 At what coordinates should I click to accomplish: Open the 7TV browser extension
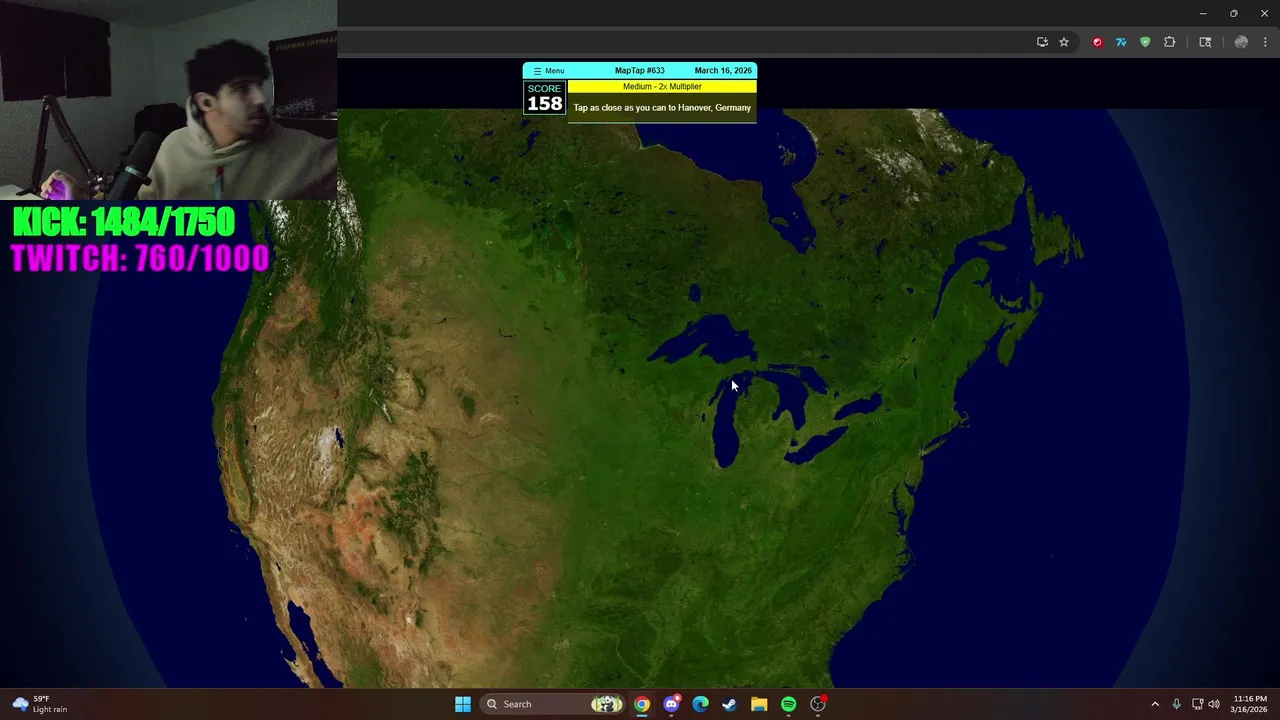(x=1121, y=42)
